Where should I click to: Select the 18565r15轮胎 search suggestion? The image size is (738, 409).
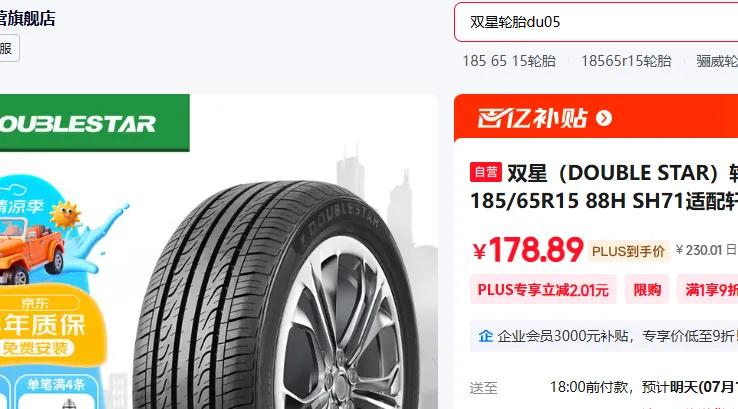click(626, 61)
